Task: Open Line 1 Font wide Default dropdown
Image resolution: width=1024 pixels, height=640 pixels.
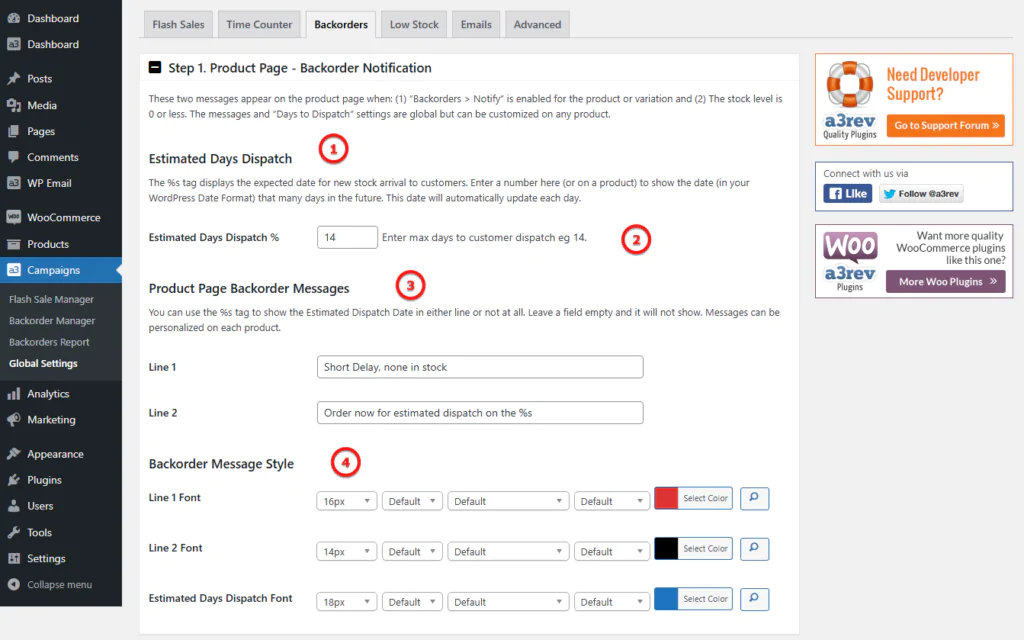Action: [x=507, y=501]
